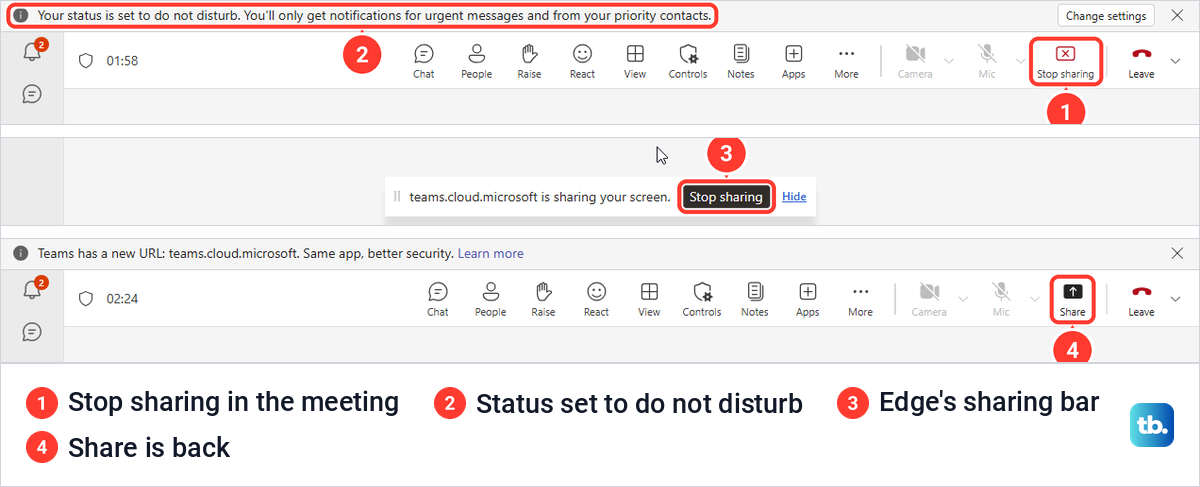
Task: Open React in the 02:24 meeting toolbar
Action: tap(596, 298)
